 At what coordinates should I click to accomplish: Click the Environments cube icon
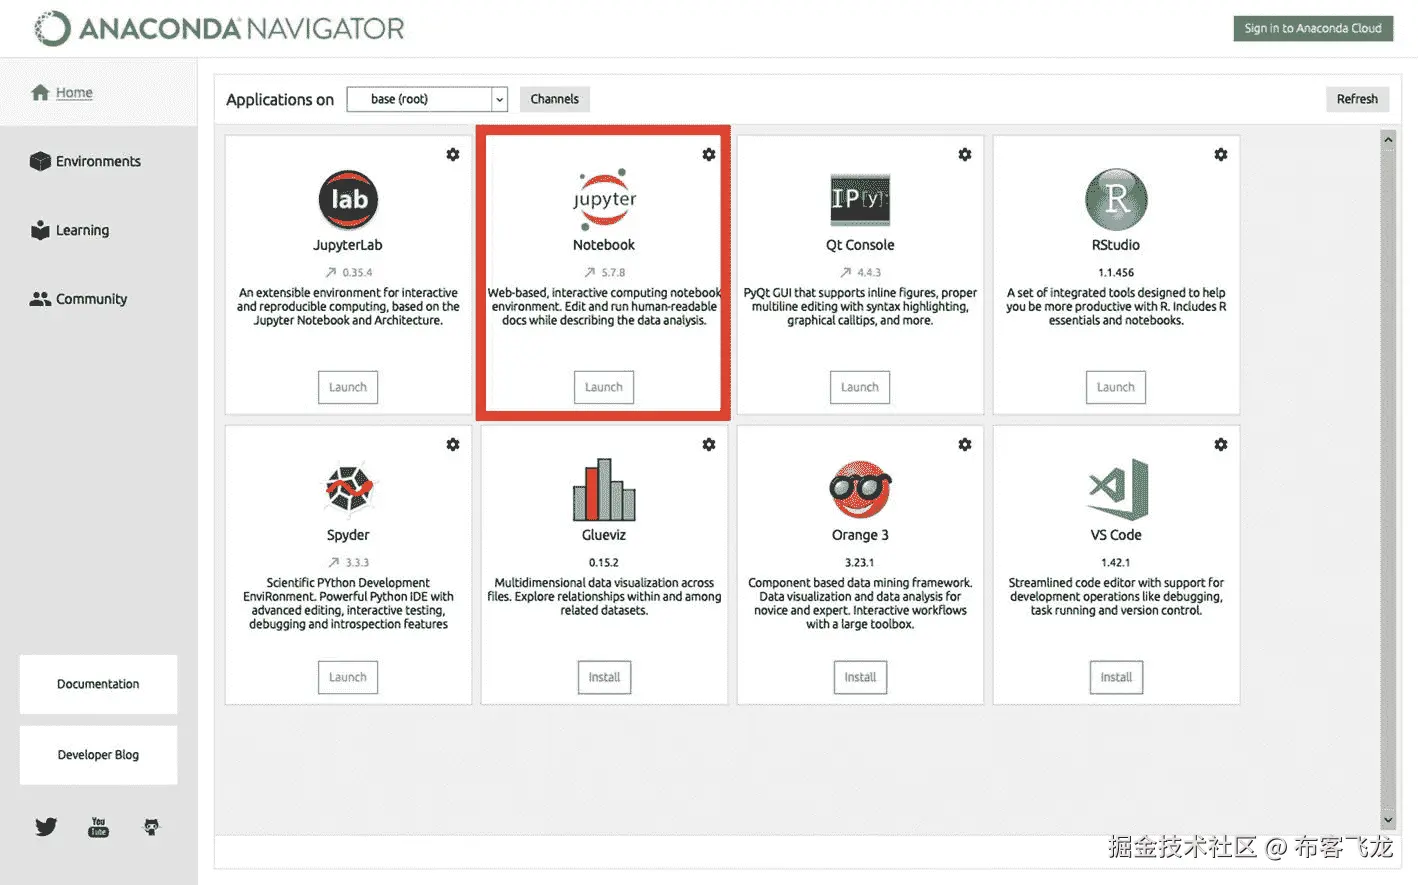pos(40,161)
